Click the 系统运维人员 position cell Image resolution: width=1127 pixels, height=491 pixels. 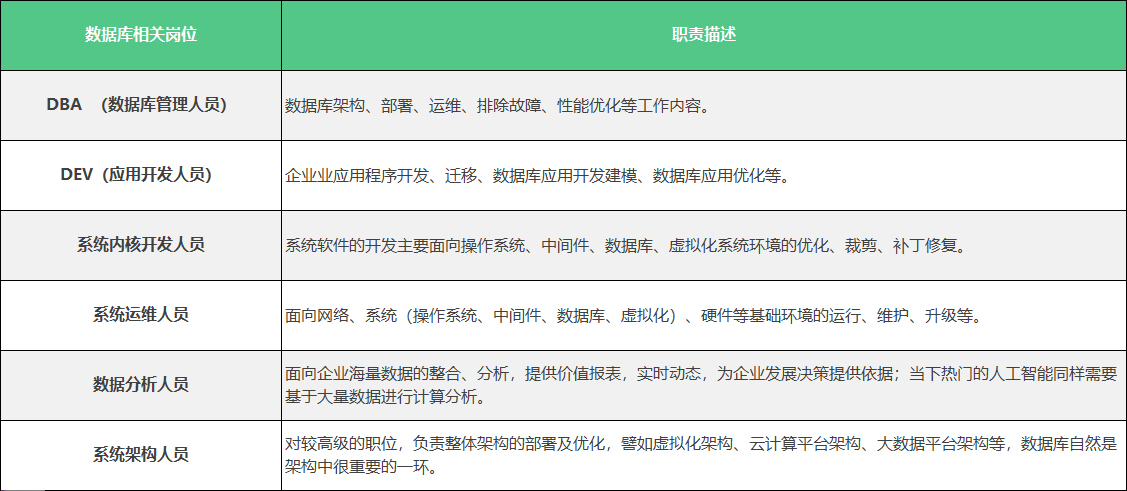pos(140,314)
